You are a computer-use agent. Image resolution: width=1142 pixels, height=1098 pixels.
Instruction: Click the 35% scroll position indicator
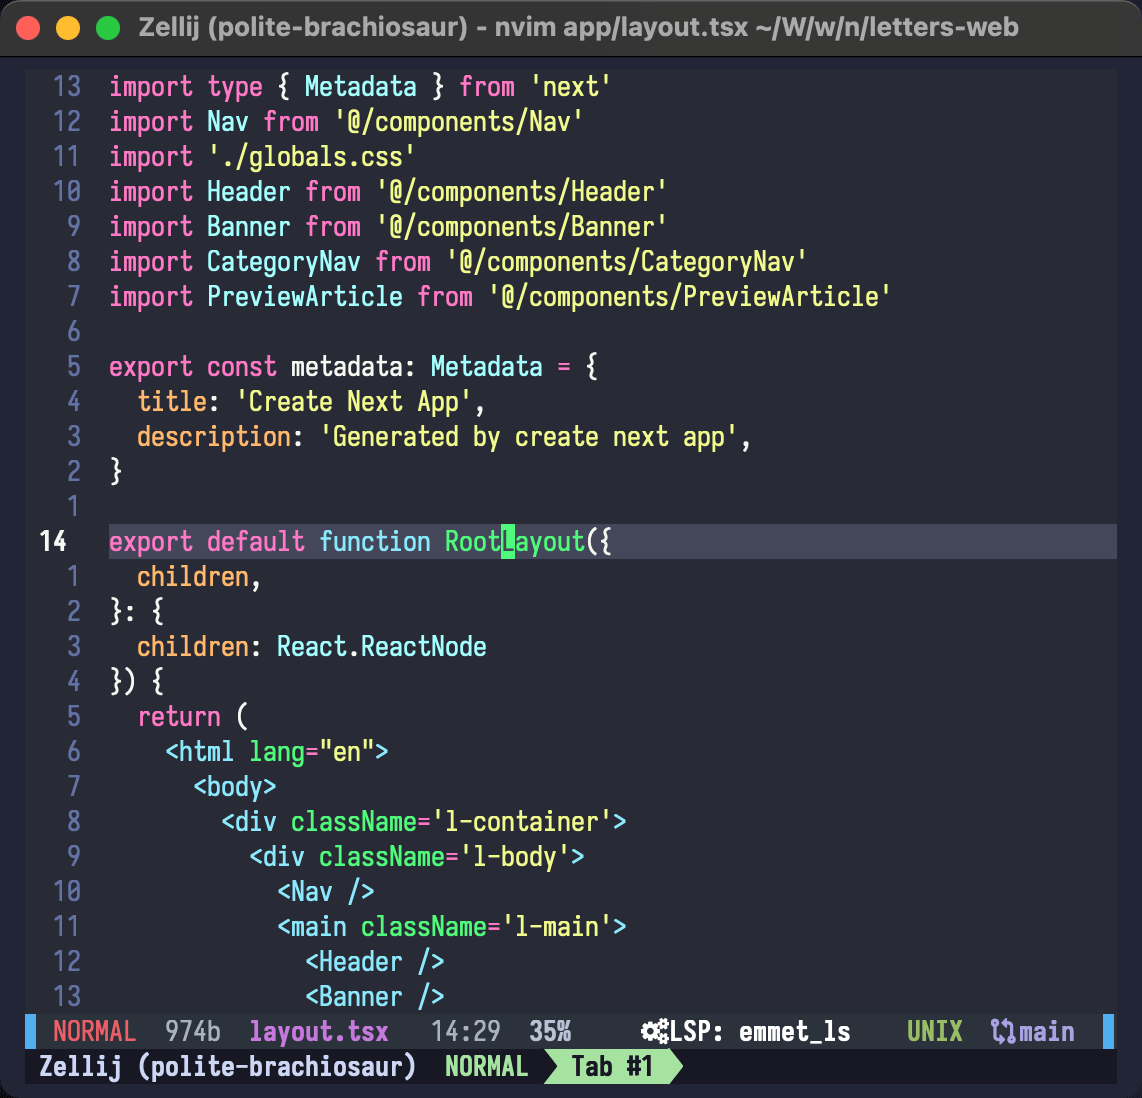[550, 1031]
